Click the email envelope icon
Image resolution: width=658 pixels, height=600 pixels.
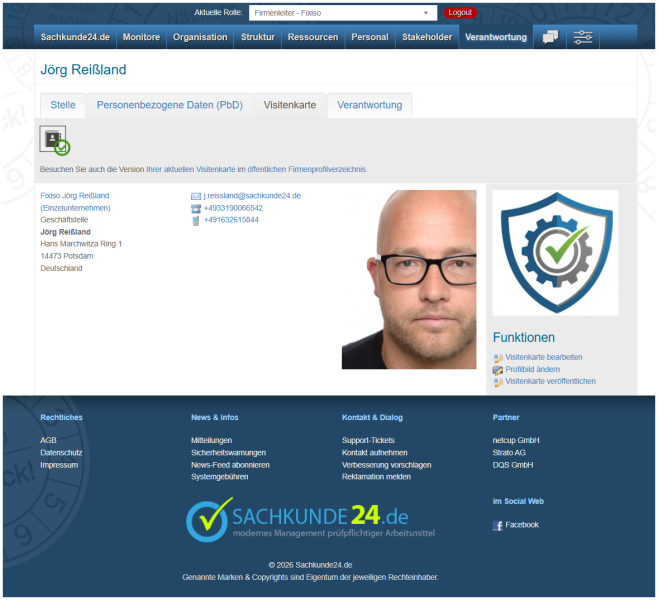coord(196,196)
